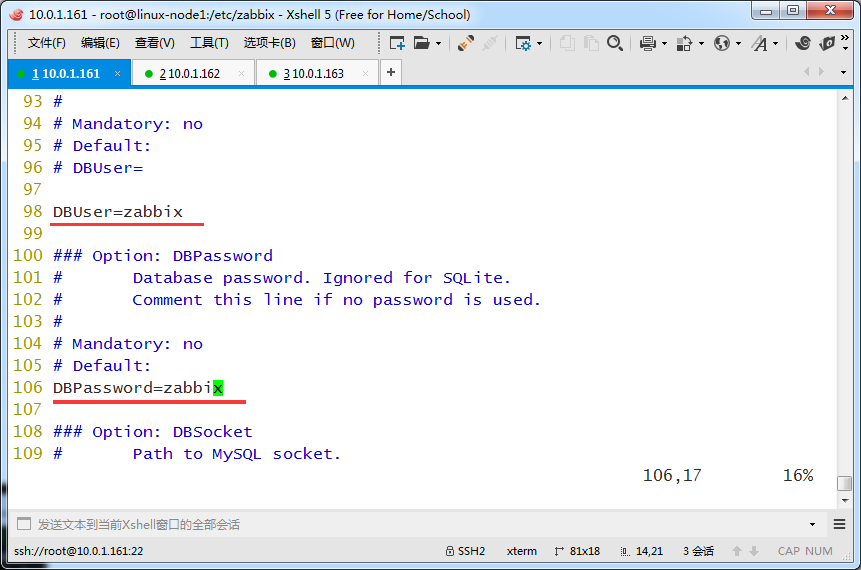Click the tab scroll right arrow
This screenshot has height=570, width=861.
[x=821, y=72]
